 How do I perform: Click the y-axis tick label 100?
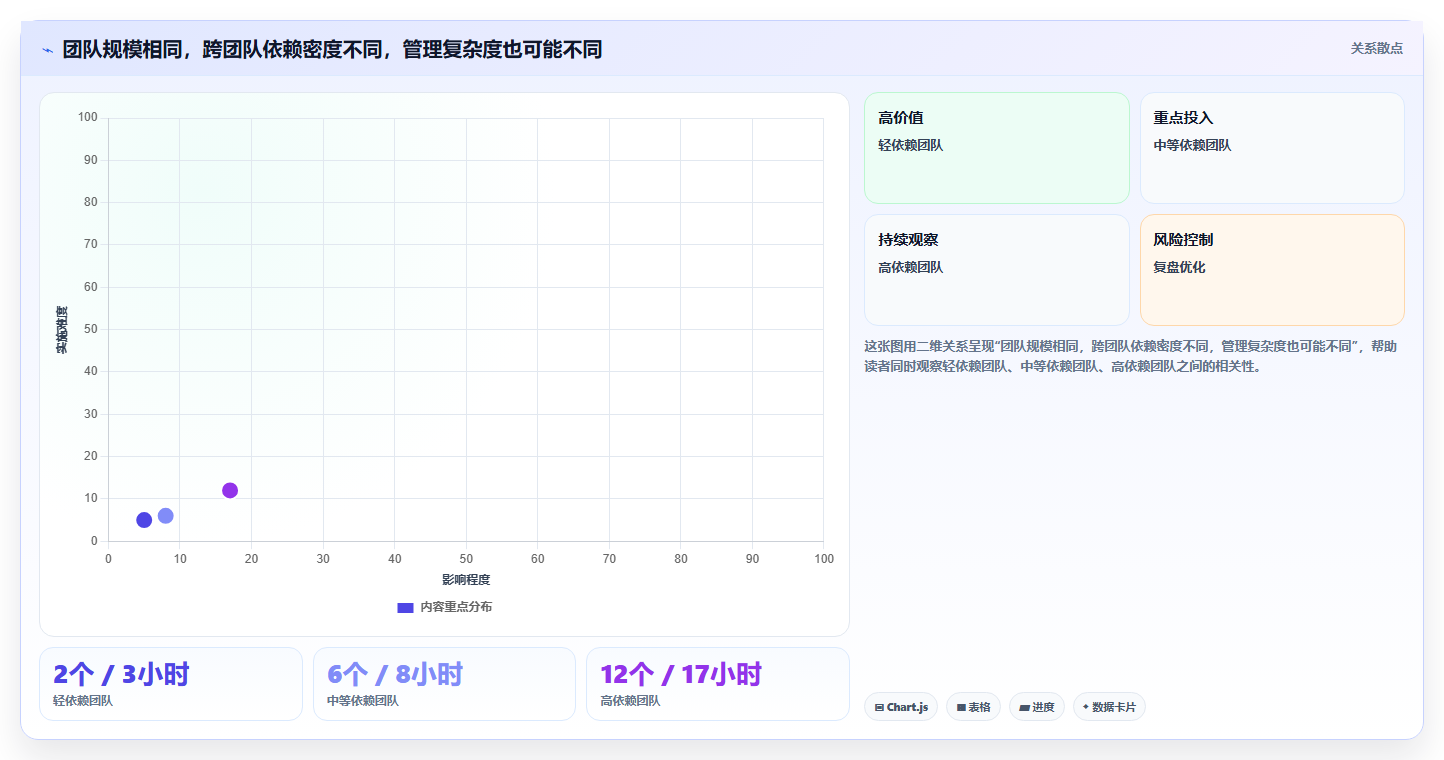click(88, 118)
